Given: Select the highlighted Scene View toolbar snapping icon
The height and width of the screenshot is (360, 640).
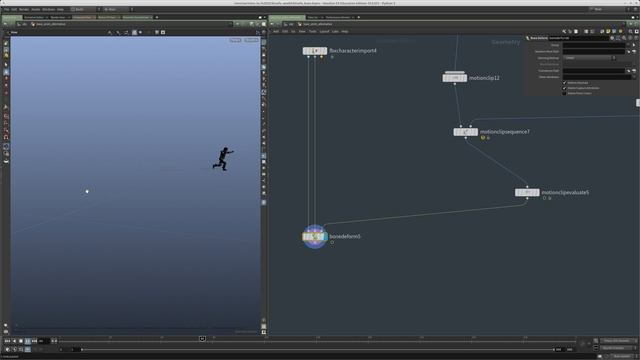Looking at the screenshot, I should [134, 32].
